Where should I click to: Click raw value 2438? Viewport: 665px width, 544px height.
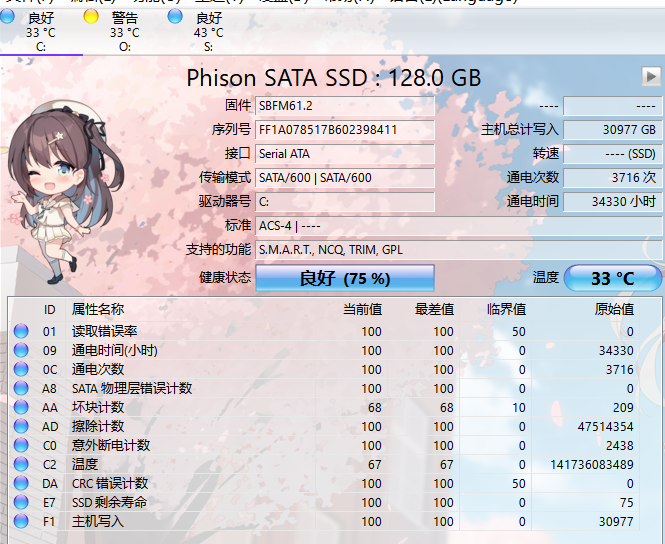(620, 446)
